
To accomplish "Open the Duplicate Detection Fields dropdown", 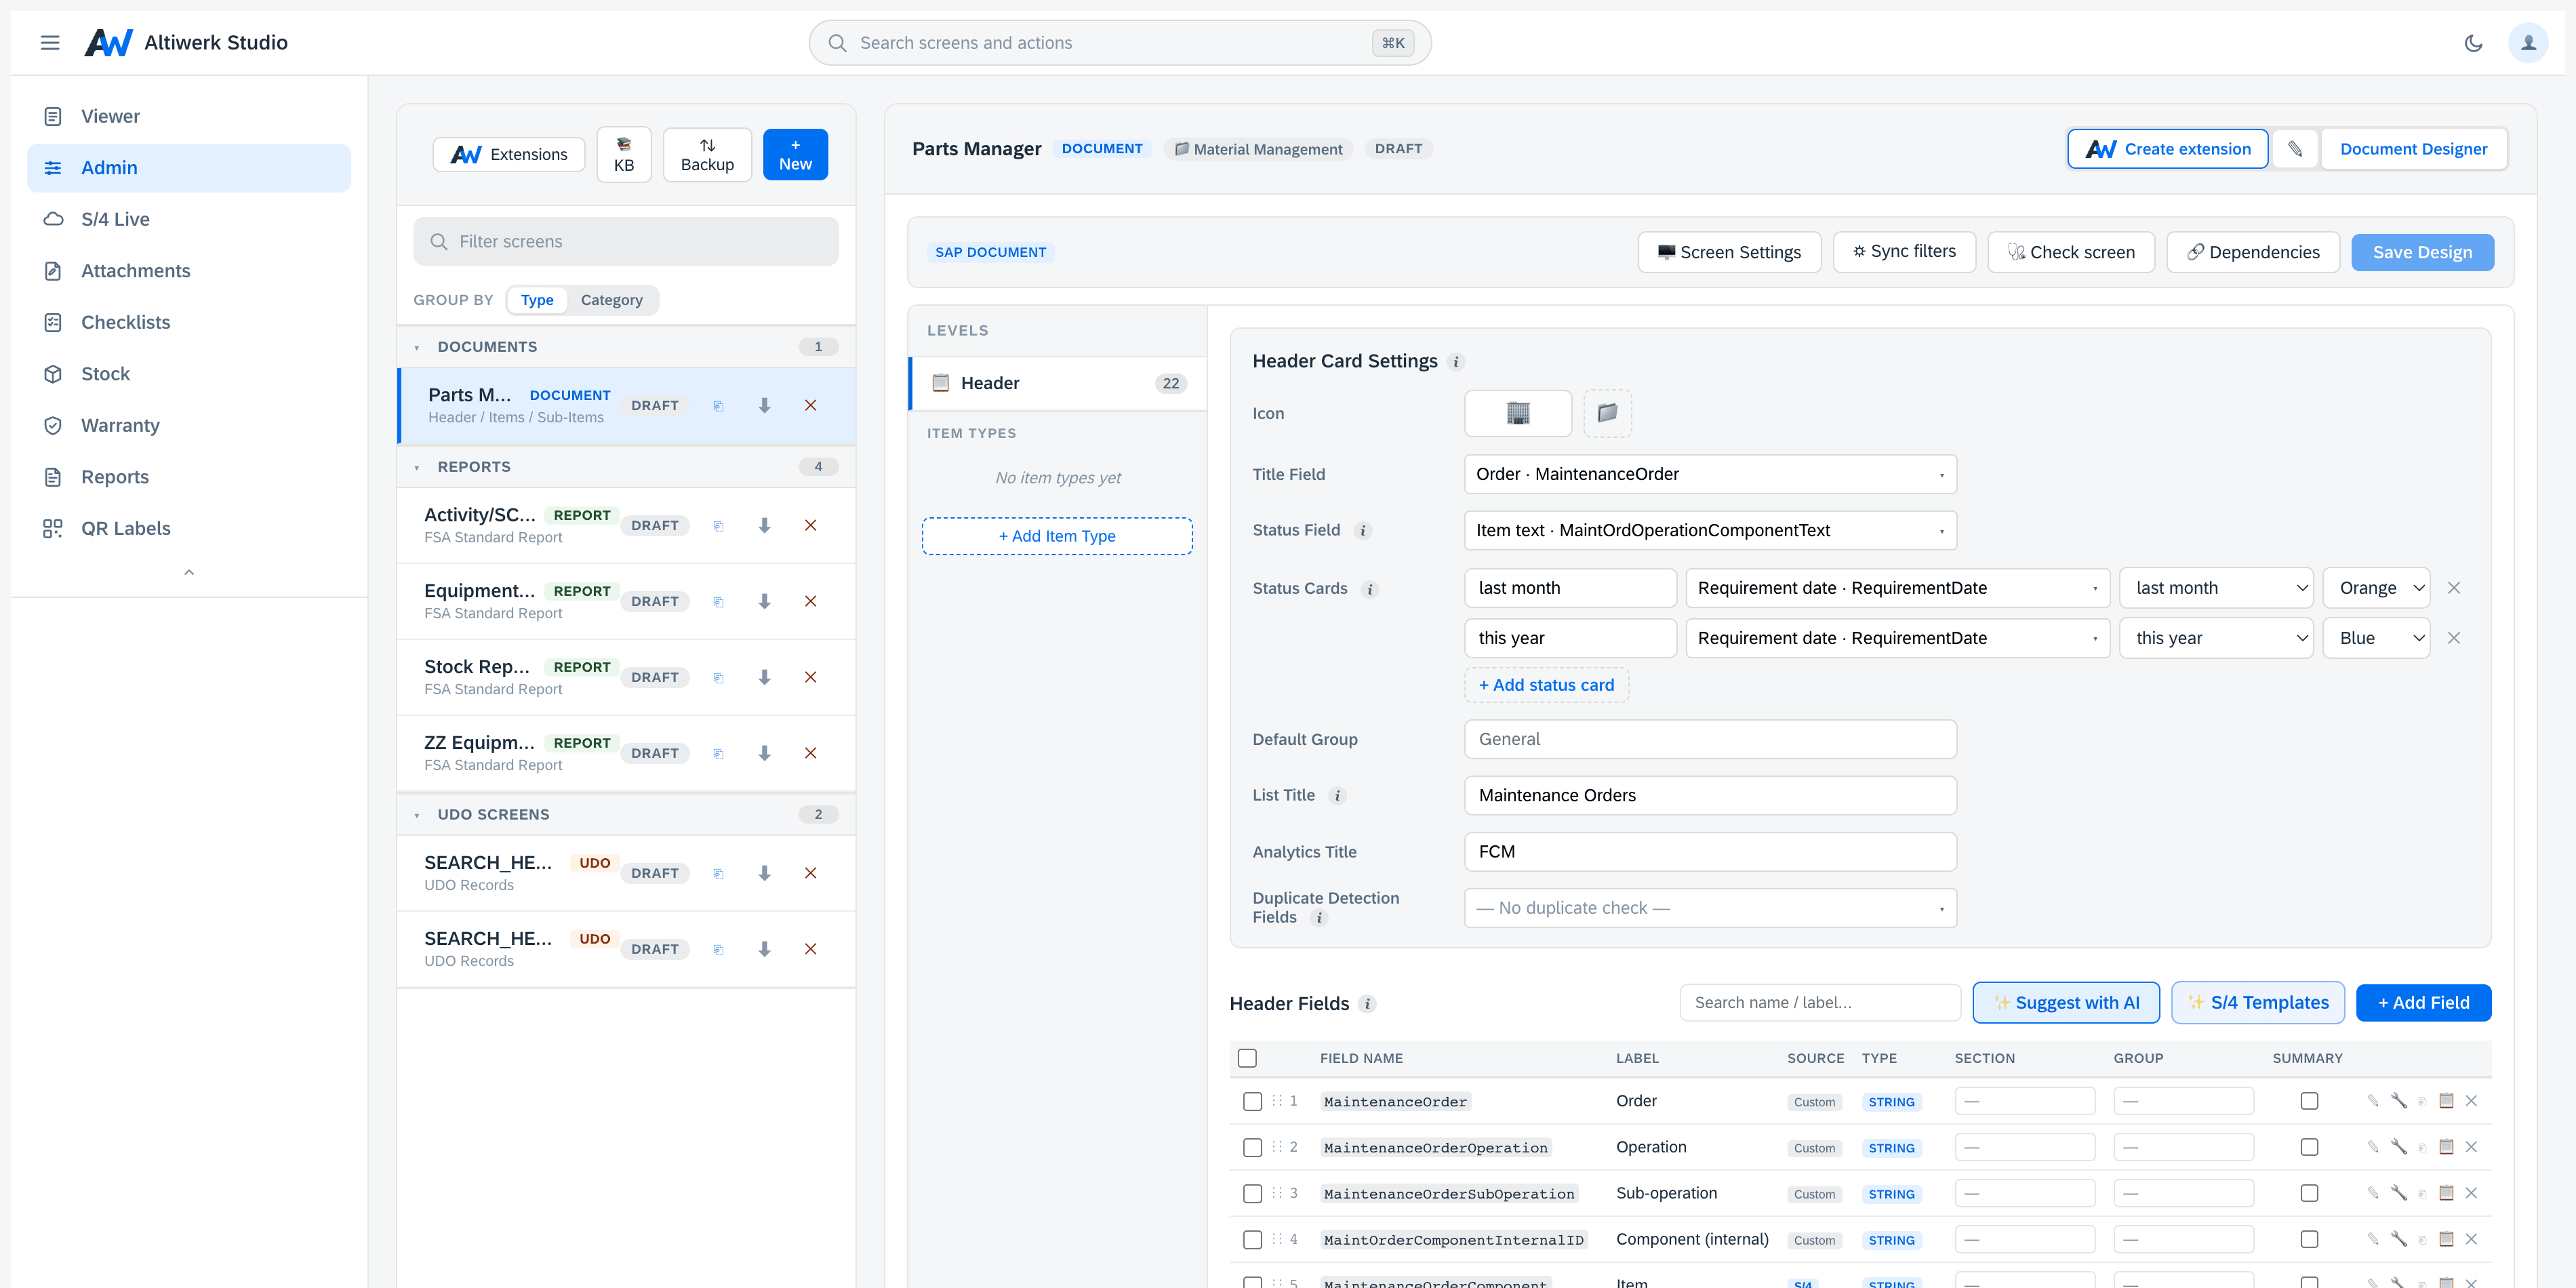I will click(x=1710, y=908).
